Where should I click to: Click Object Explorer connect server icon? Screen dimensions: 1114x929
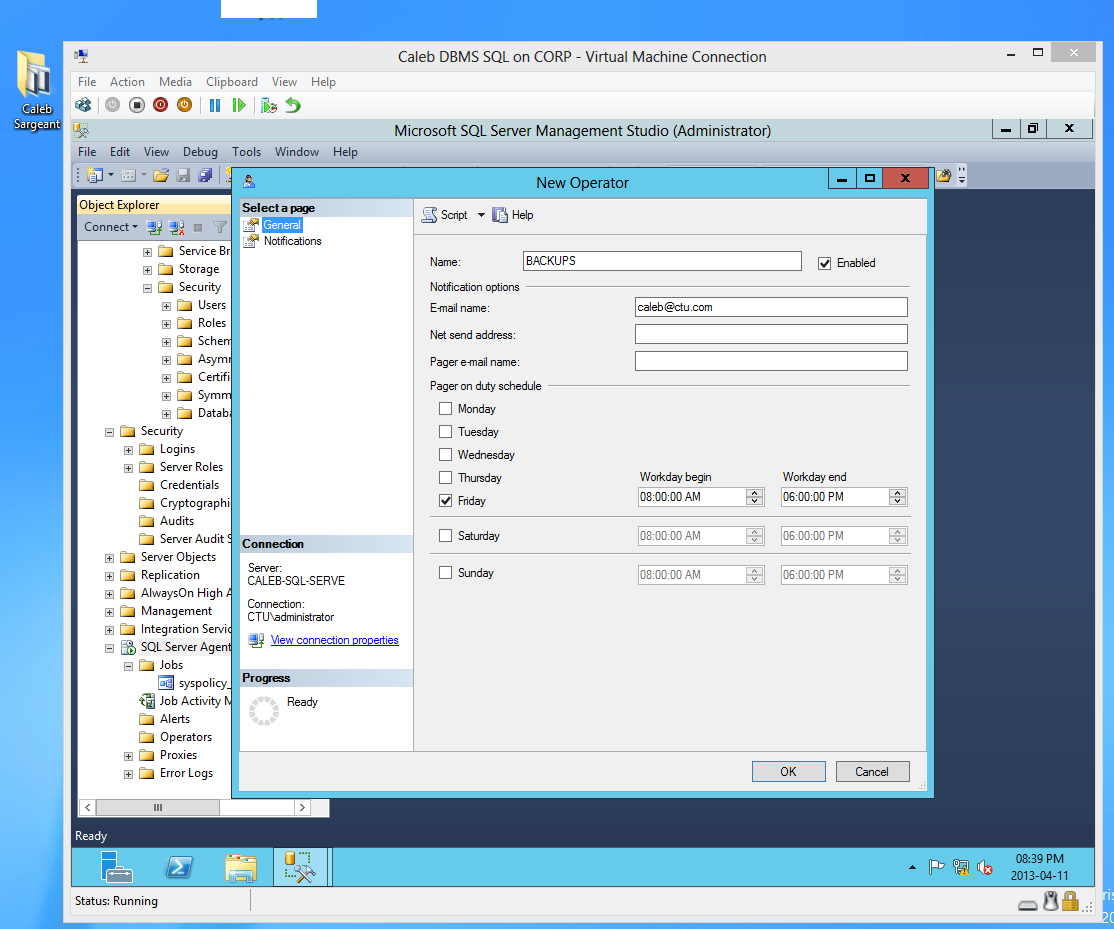click(x=154, y=227)
